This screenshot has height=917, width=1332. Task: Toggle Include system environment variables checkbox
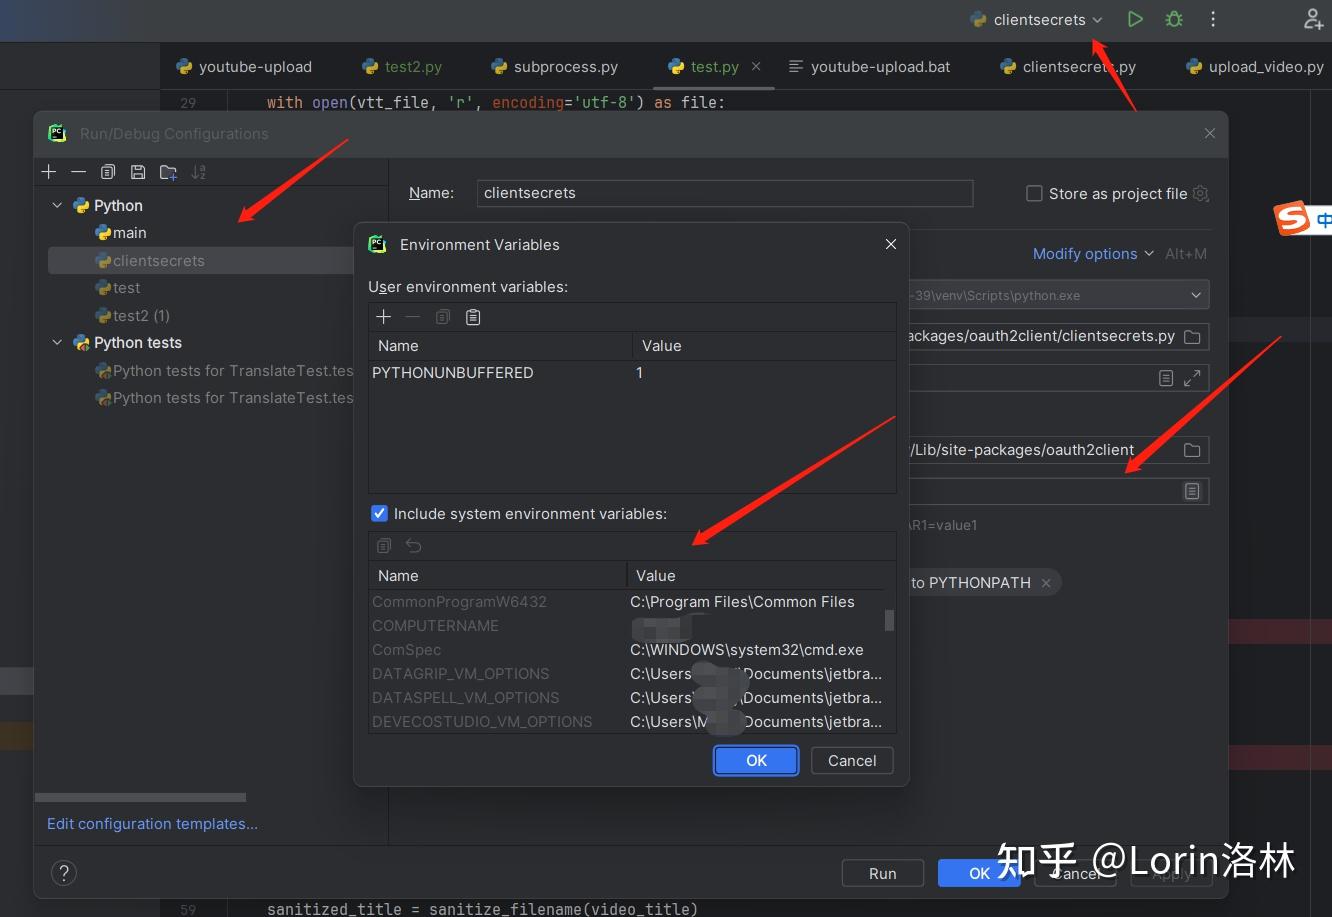click(x=379, y=514)
